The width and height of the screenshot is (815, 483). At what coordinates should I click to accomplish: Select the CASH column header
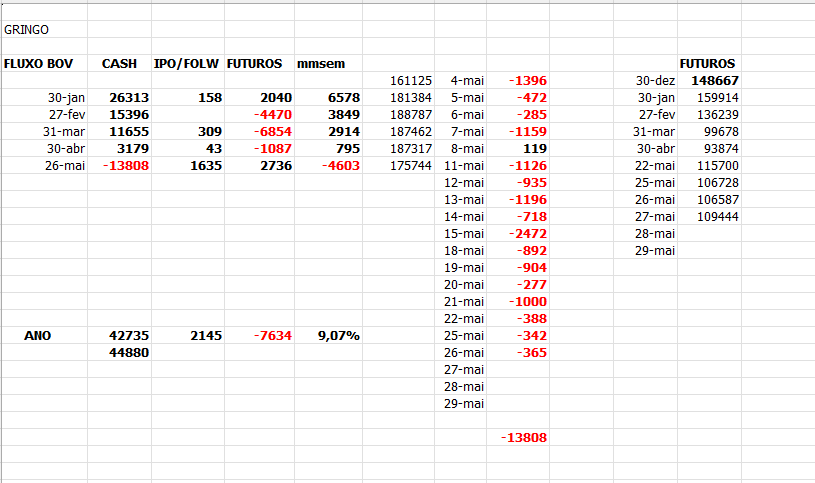pos(119,63)
